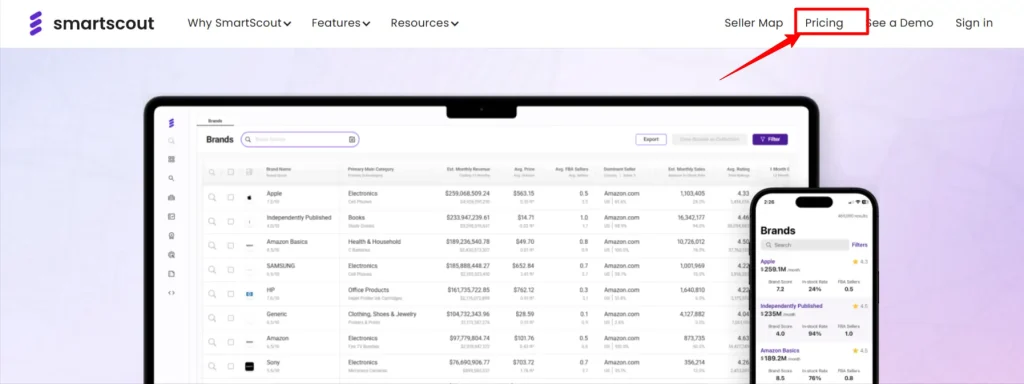Click the SAMSUNG brand name
Viewport: 1024px width, 384px height.
tap(281, 266)
